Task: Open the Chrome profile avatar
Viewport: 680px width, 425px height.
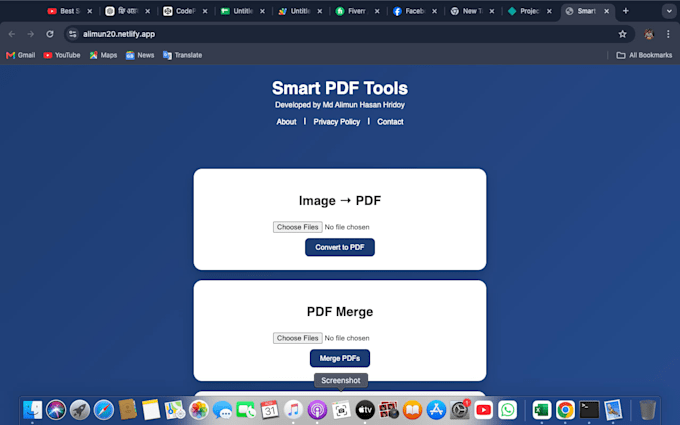Action: tap(649, 34)
